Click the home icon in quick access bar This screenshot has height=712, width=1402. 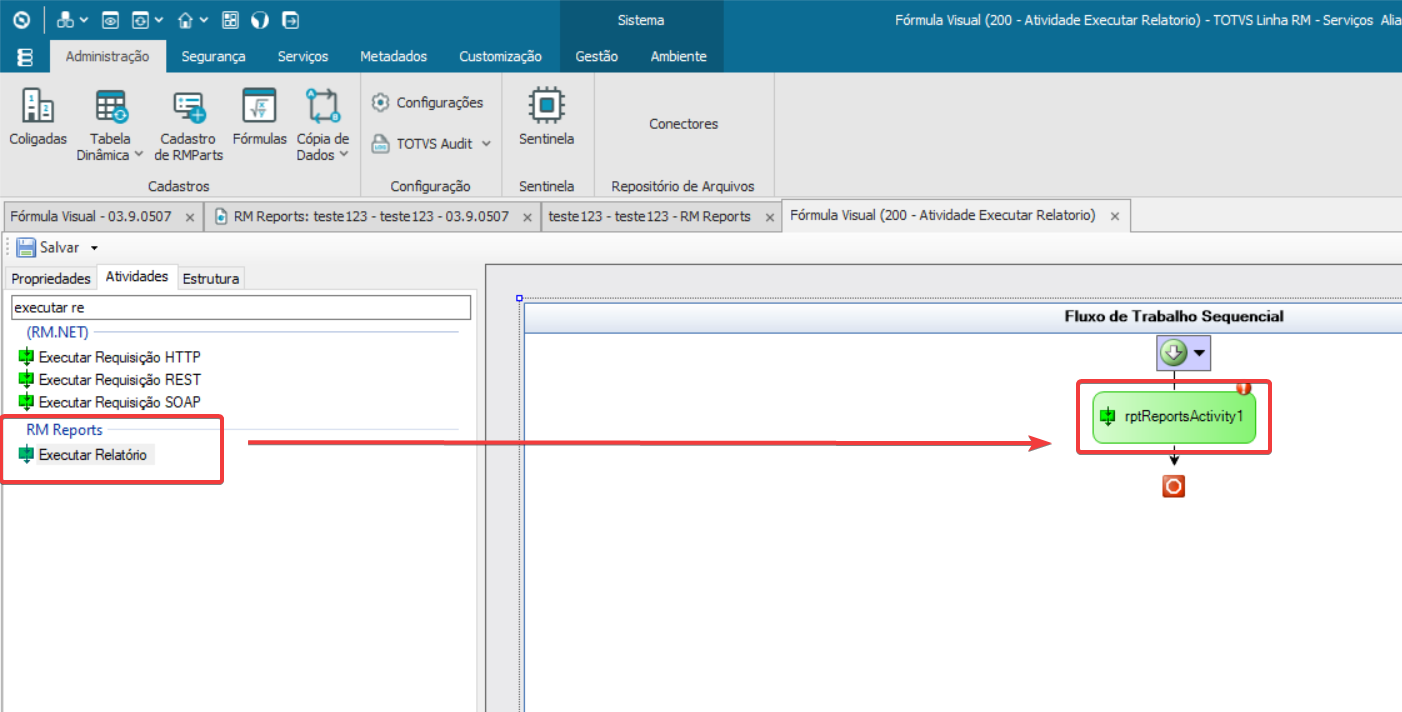click(185, 20)
